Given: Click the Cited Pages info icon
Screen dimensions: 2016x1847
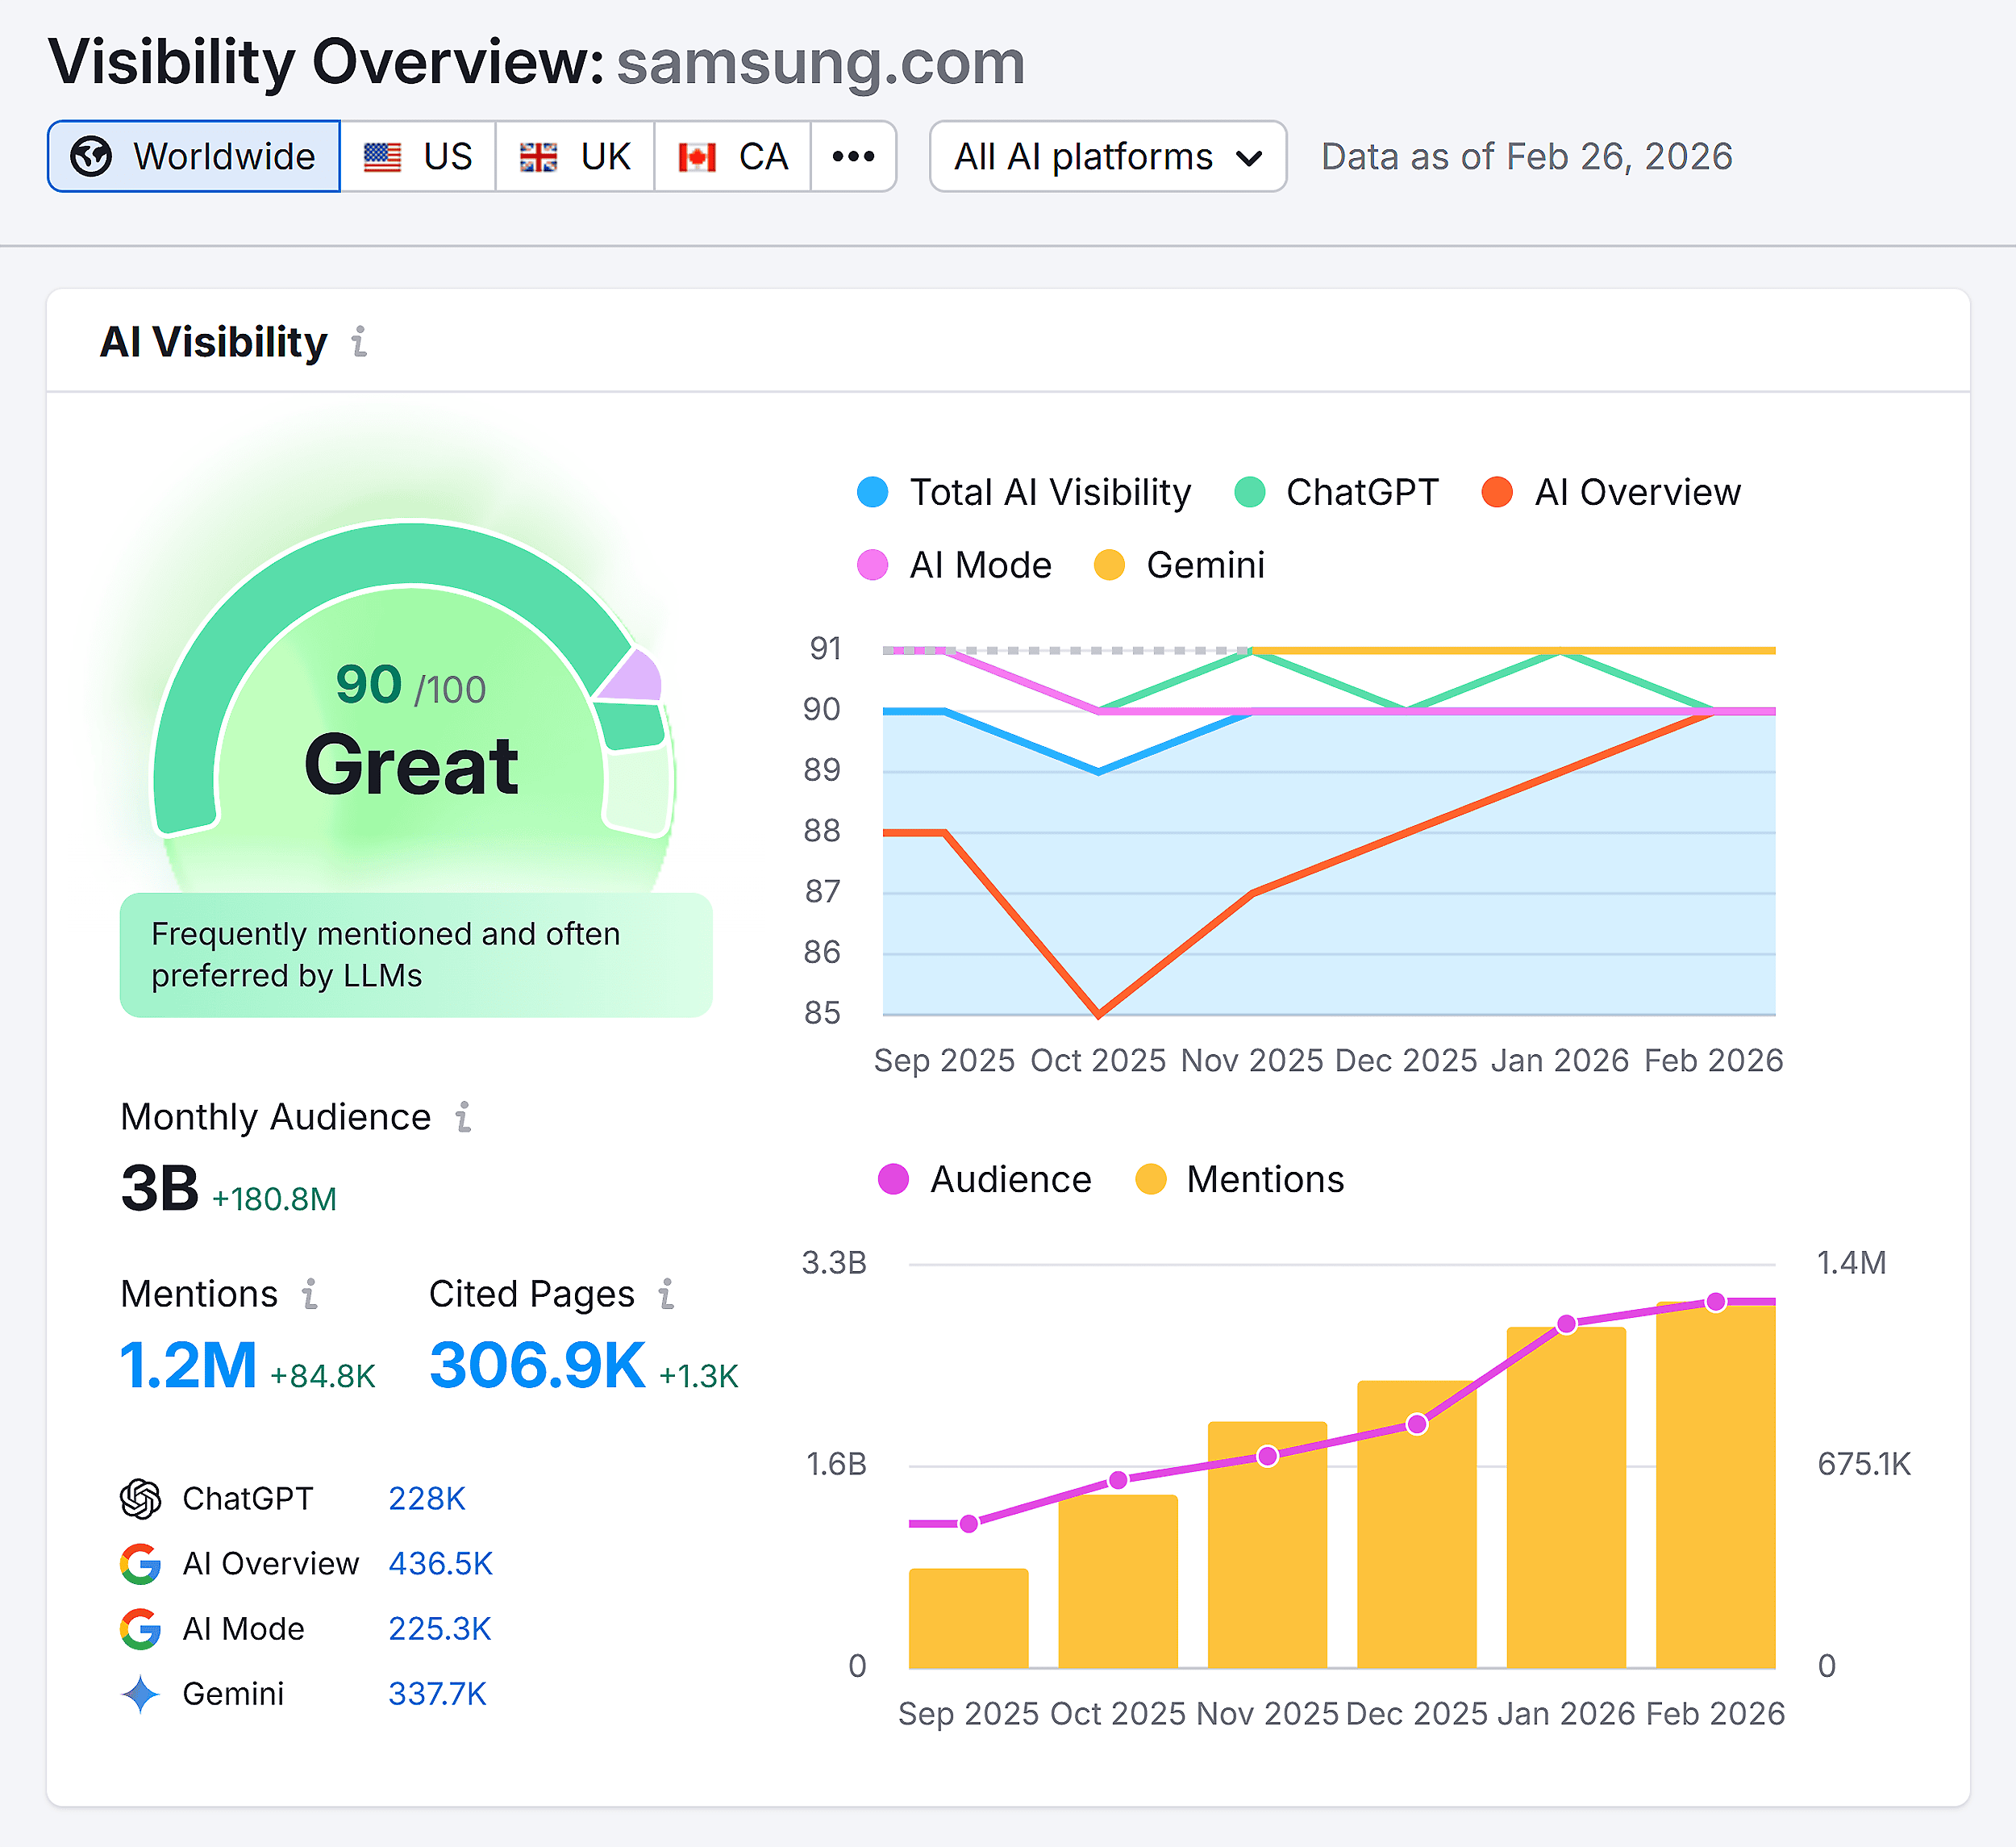Looking at the screenshot, I should [667, 1294].
